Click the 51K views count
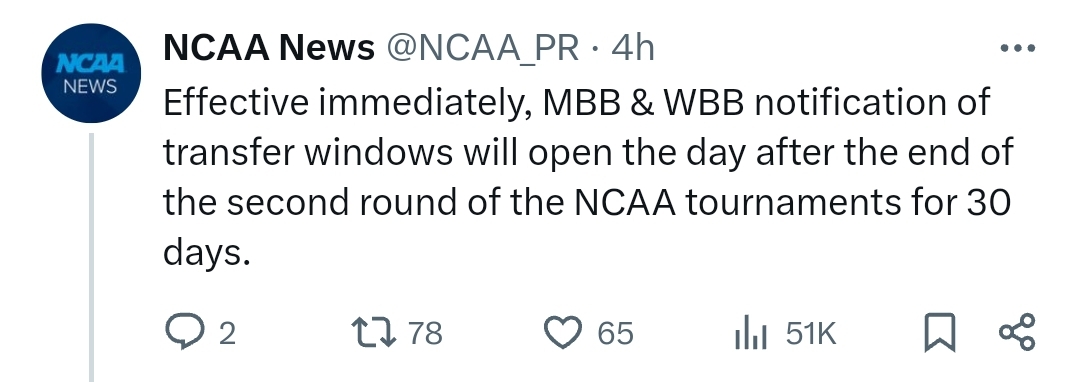 [x=811, y=333]
